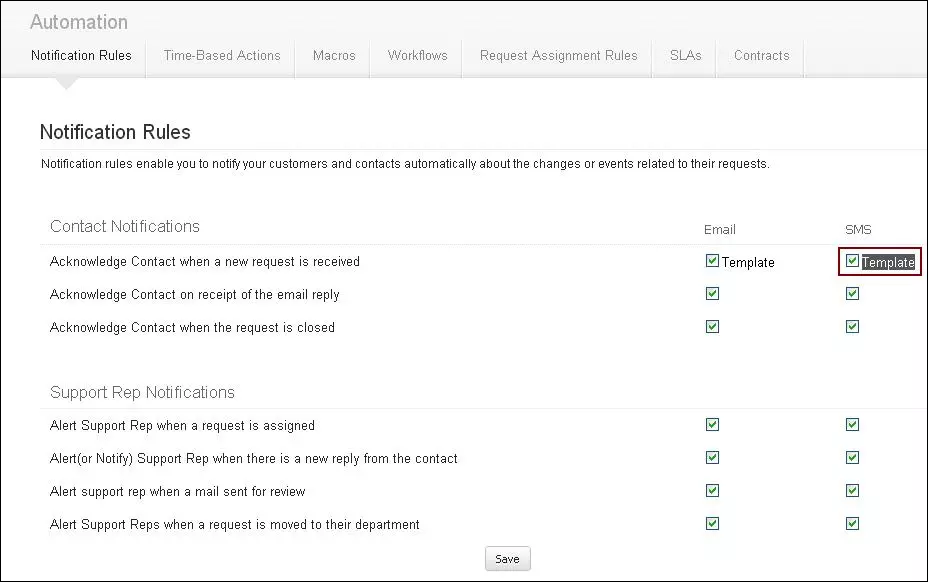
Task: Toggle Email alert when request is assigned
Action: [x=712, y=425]
